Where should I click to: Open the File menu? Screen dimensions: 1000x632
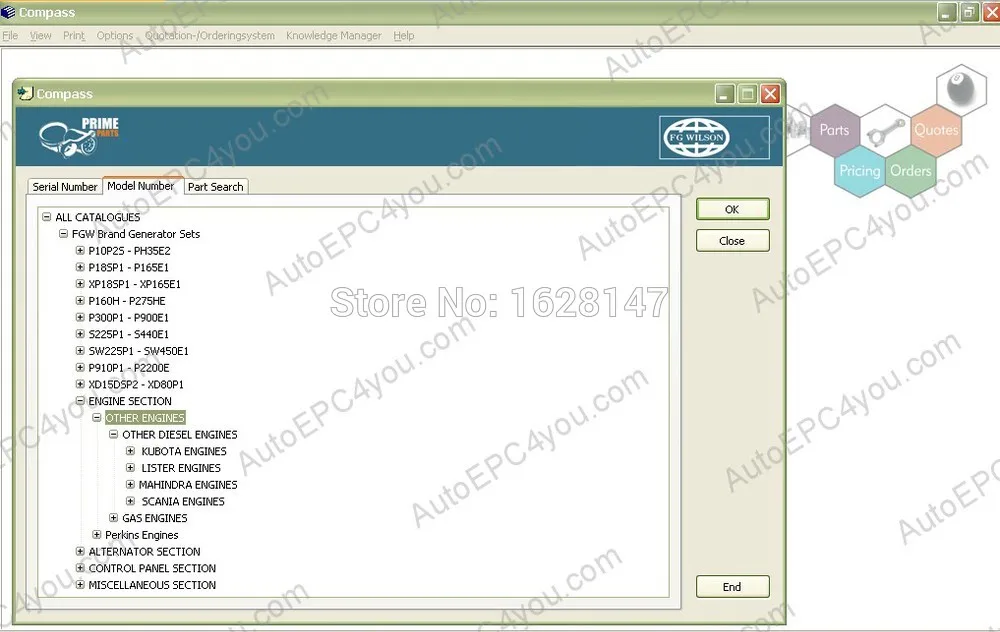click(x=10, y=36)
